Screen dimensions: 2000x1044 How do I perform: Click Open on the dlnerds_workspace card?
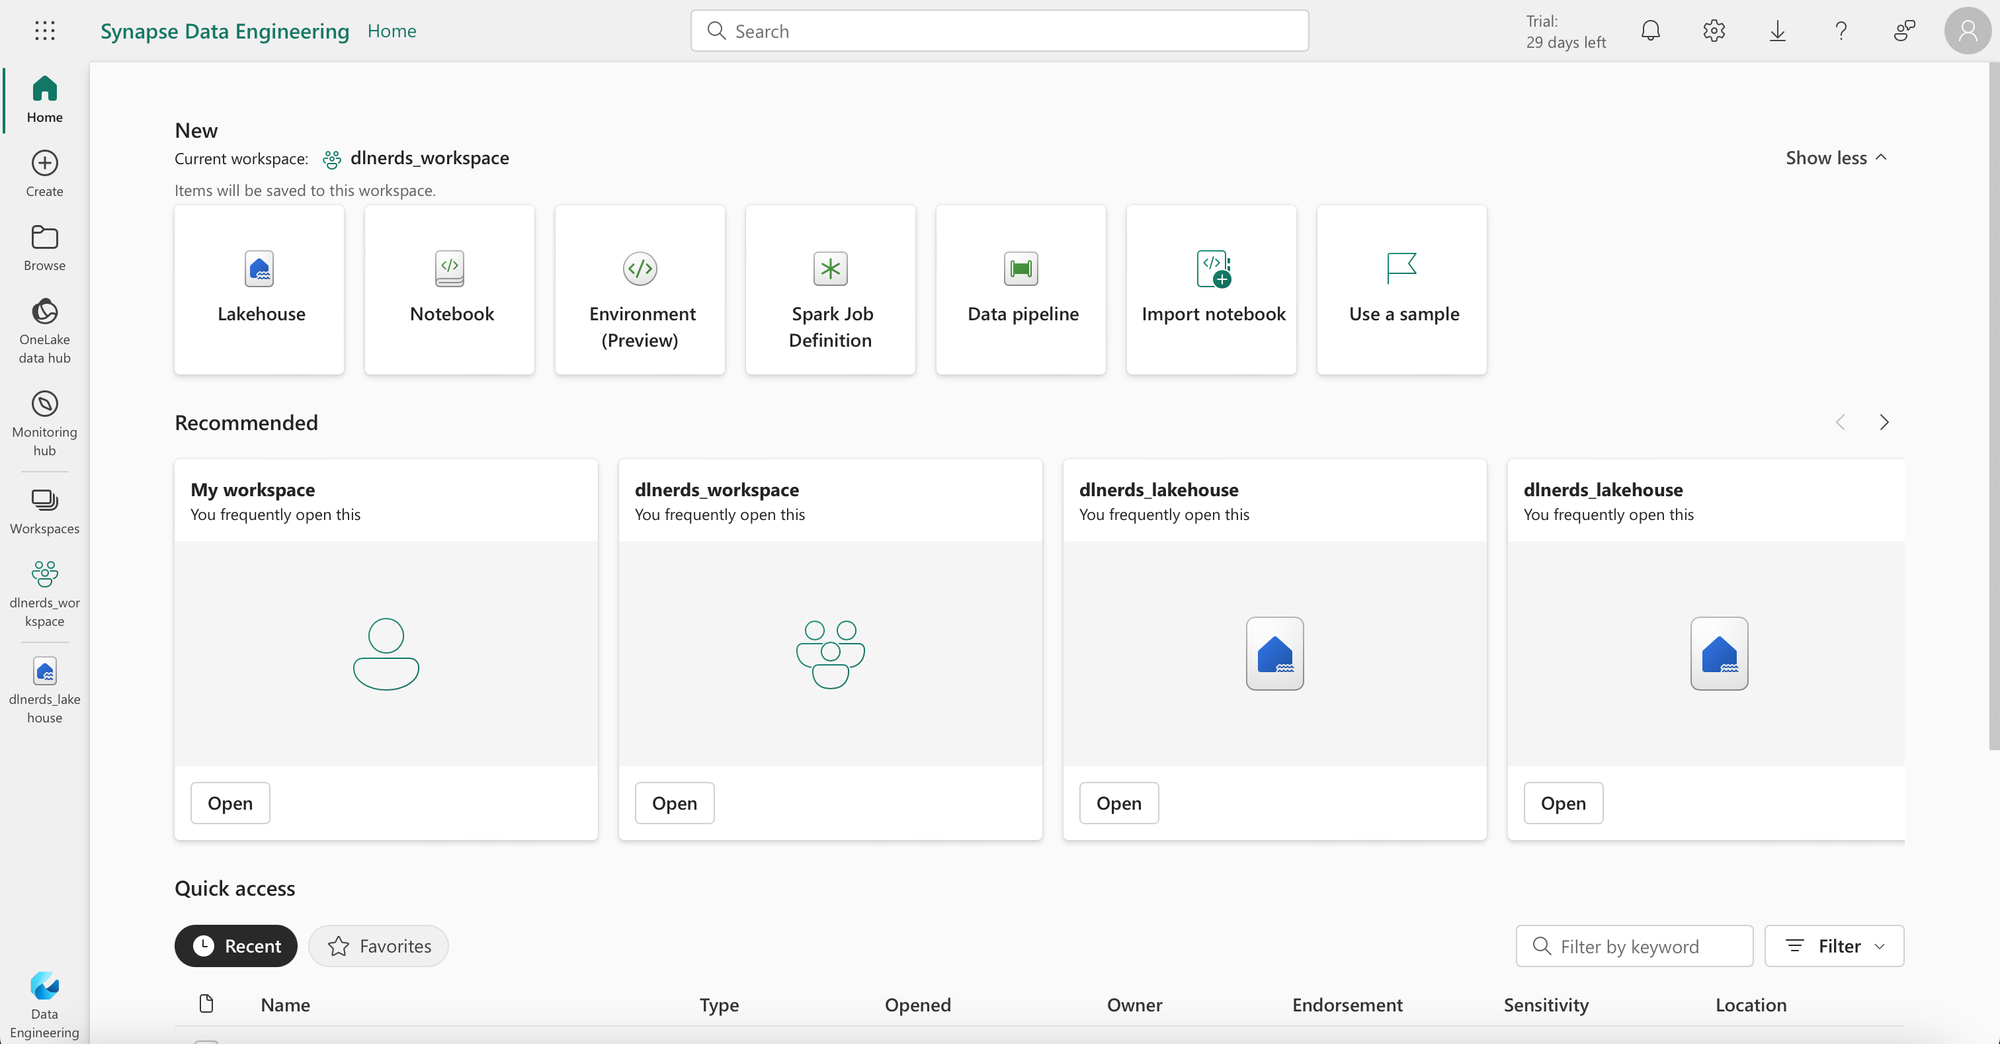pyautogui.click(x=675, y=803)
